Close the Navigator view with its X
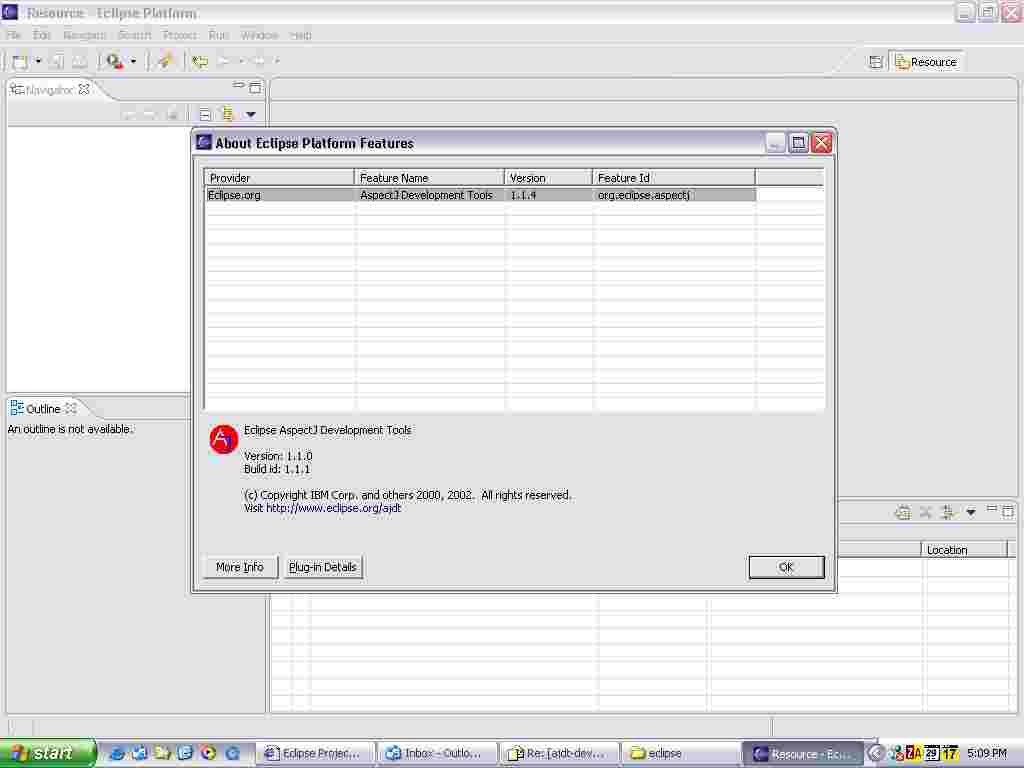 pos(84,89)
